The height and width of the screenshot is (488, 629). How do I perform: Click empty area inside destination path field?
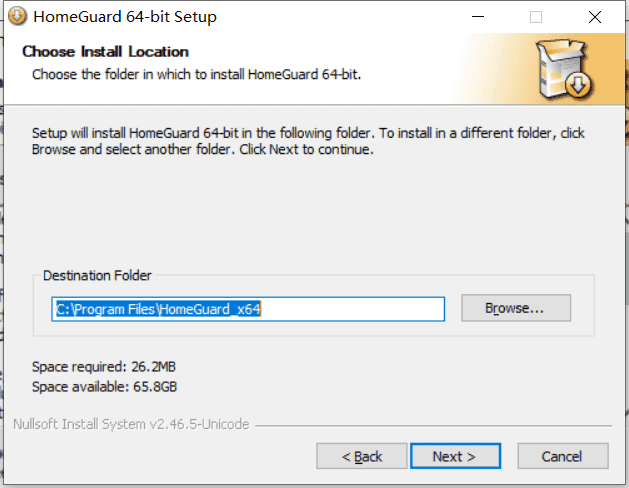(x=353, y=309)
